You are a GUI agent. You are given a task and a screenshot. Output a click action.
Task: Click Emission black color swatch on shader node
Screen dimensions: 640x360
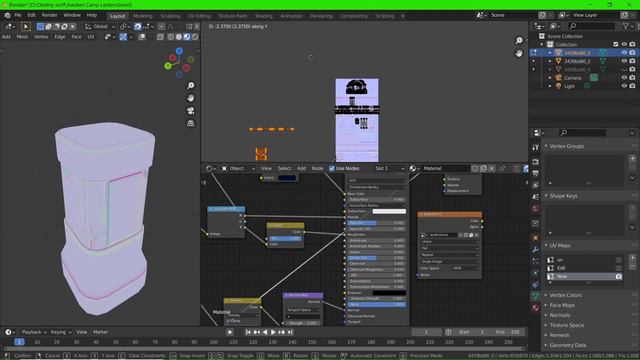click(x=389, y=293)
